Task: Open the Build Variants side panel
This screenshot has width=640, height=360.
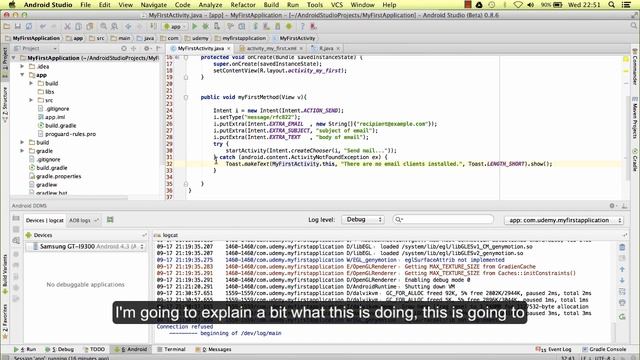Action: pos(5,273)
